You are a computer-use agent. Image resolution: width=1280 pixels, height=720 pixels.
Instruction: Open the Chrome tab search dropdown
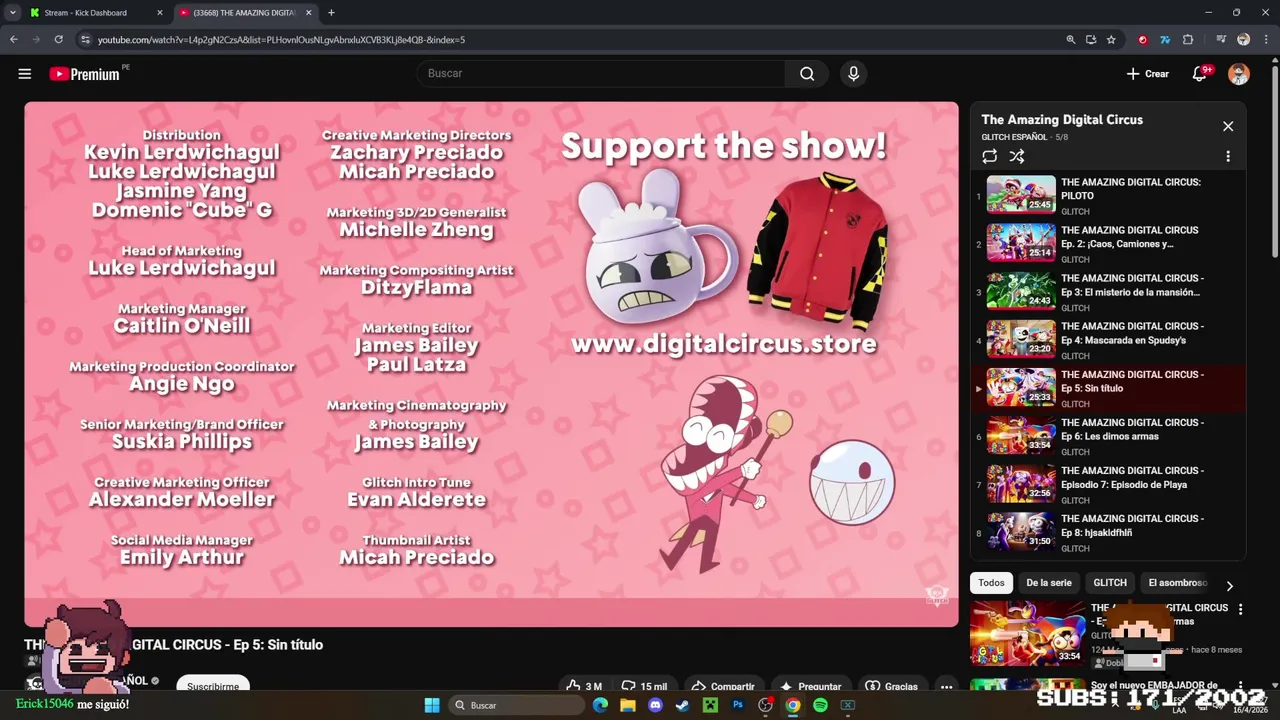13,13
